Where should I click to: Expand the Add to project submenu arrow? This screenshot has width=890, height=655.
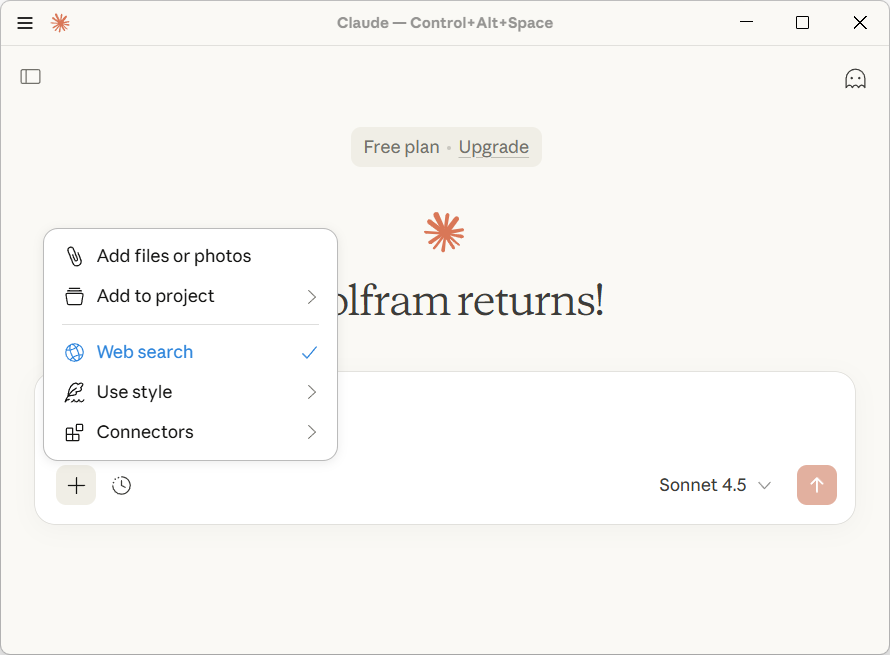coord(312,297)
